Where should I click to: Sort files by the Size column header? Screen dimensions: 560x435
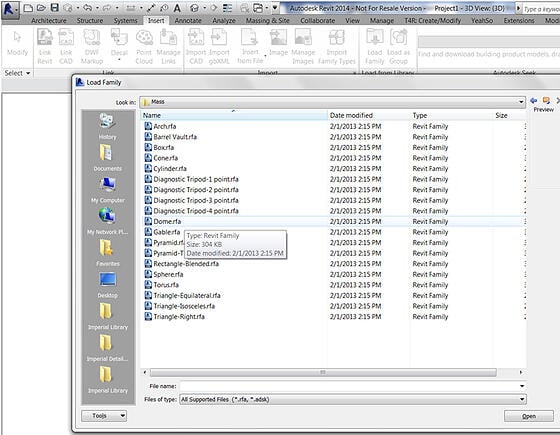(x=510, y=115)
